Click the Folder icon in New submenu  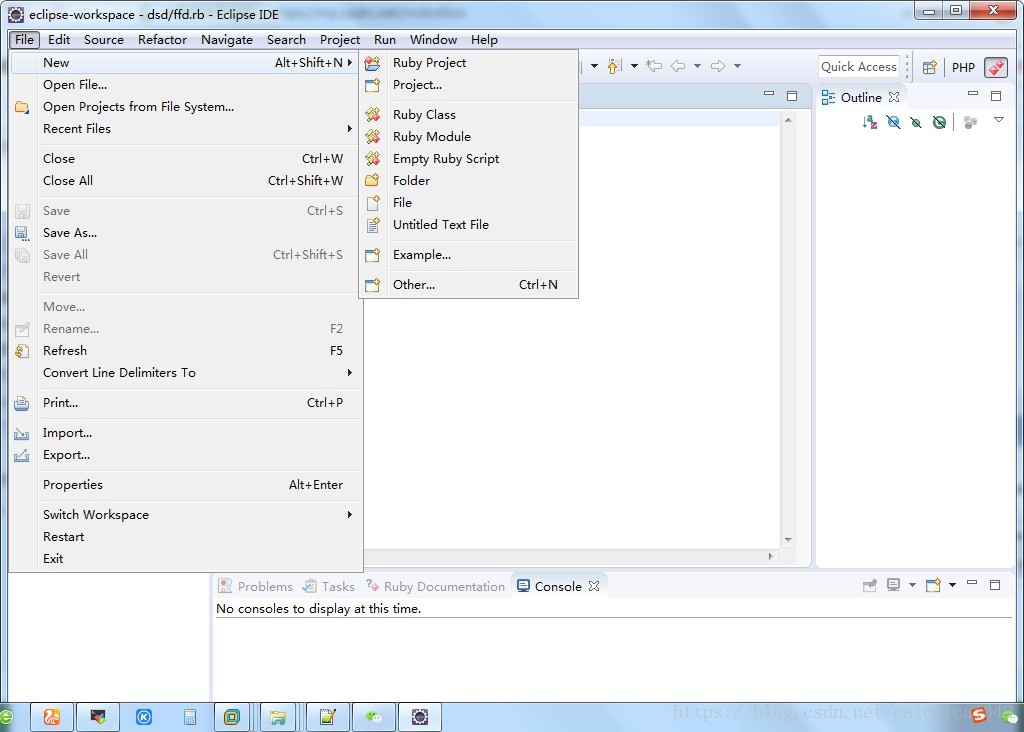[372, 180]
